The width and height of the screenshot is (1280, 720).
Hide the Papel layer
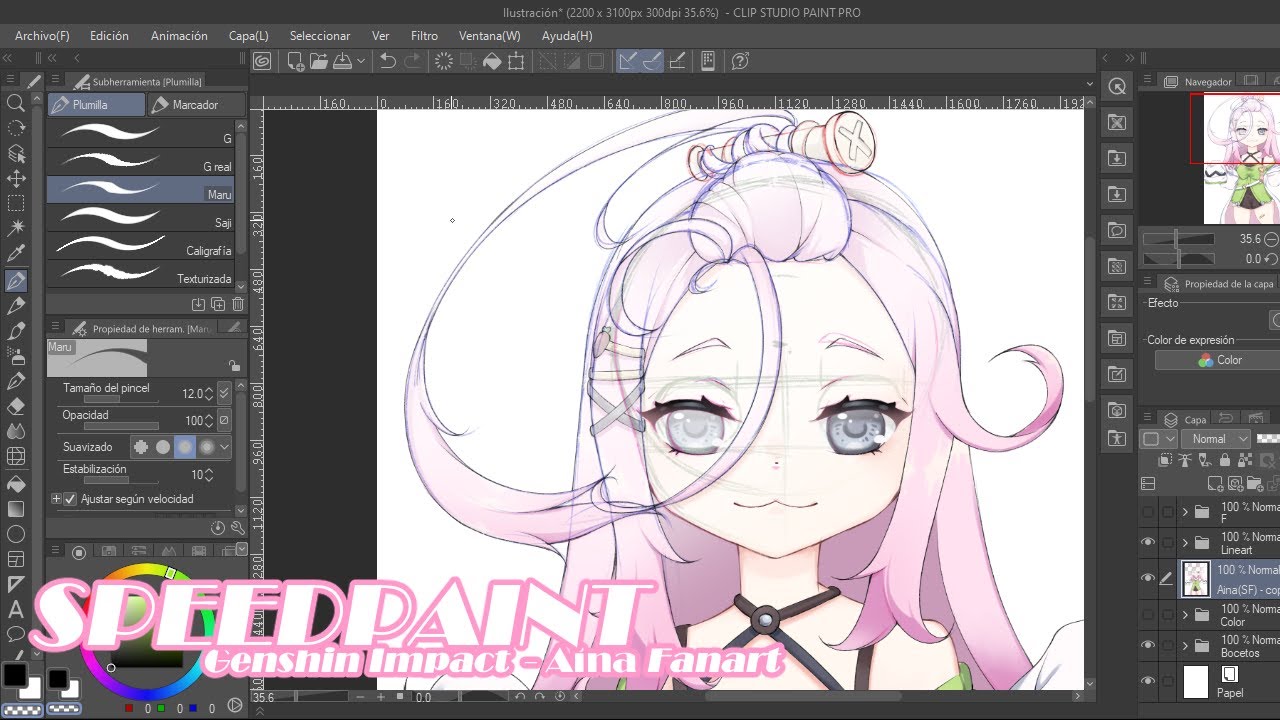[x=1148, y=682]
